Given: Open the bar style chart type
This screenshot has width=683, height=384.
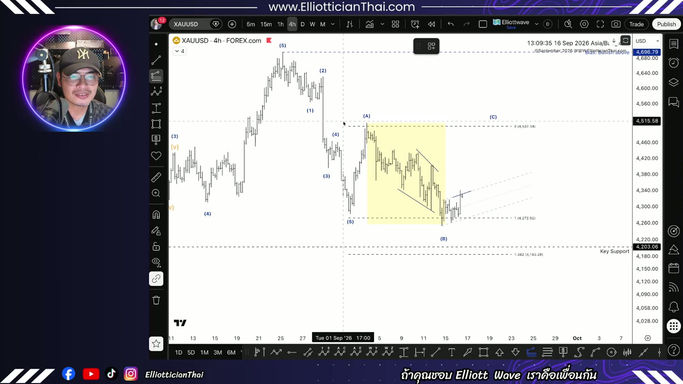Looking at the screenshot, I should (x=349, y=24).
